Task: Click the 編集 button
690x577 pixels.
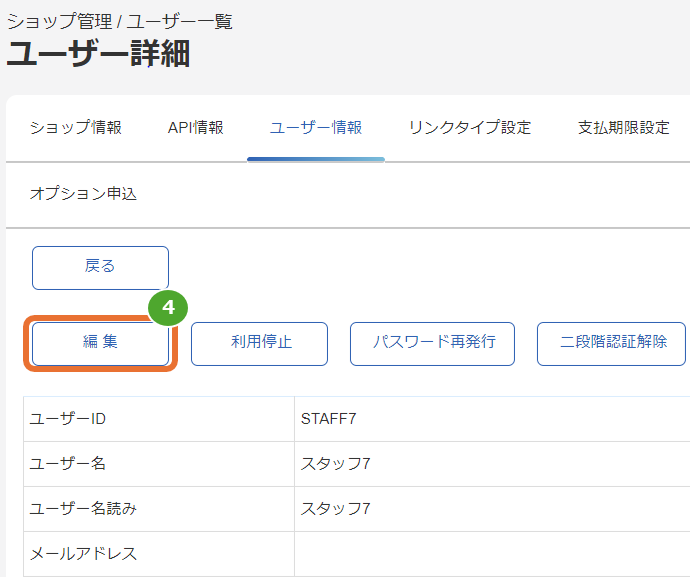Action: pyautogui.click(x=100, y=343)
